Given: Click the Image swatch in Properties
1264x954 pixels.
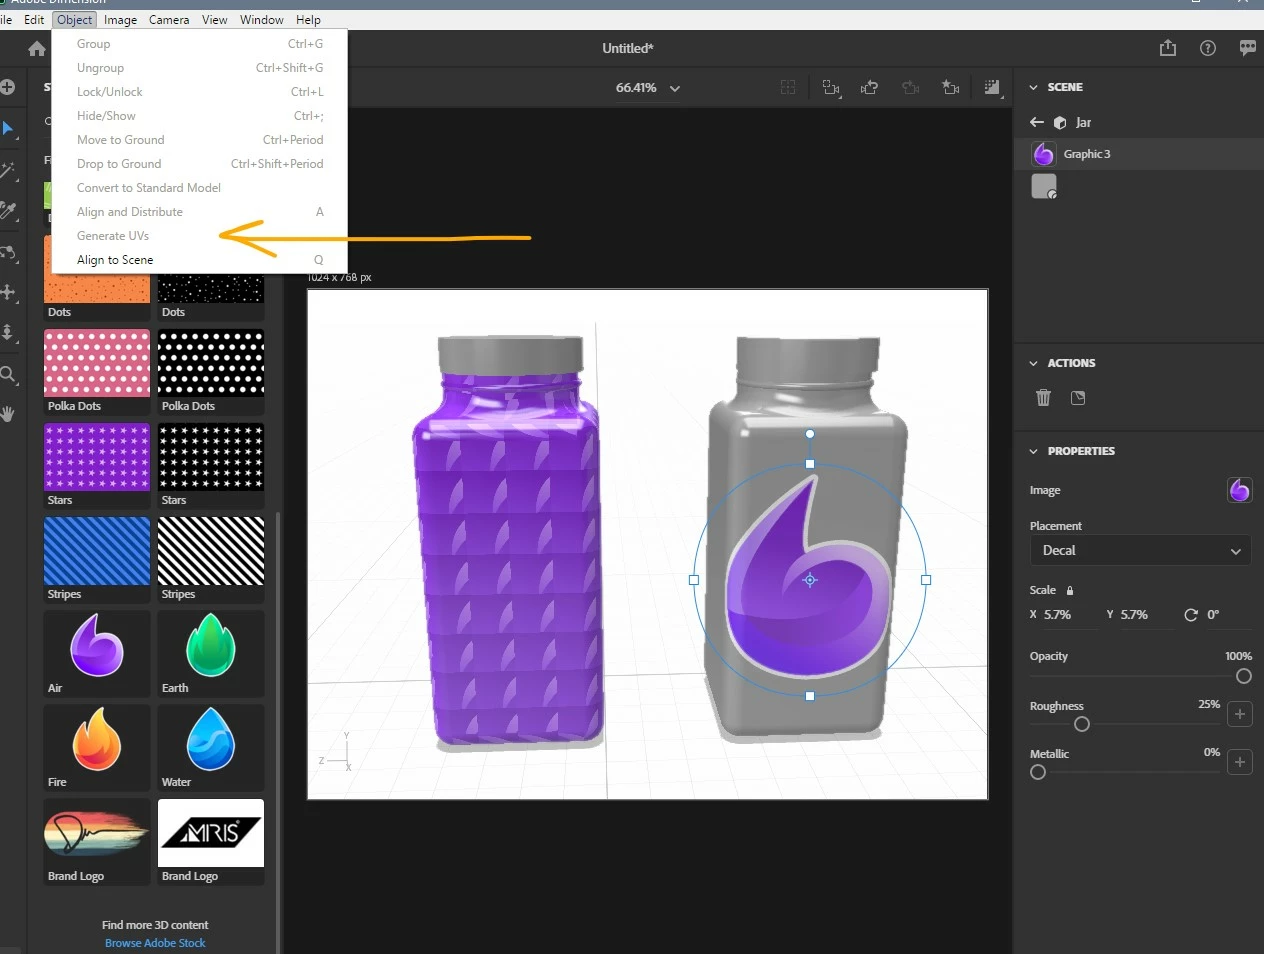Looking at the screenshot, I should pyautogui.click(x=1239, y=490).
